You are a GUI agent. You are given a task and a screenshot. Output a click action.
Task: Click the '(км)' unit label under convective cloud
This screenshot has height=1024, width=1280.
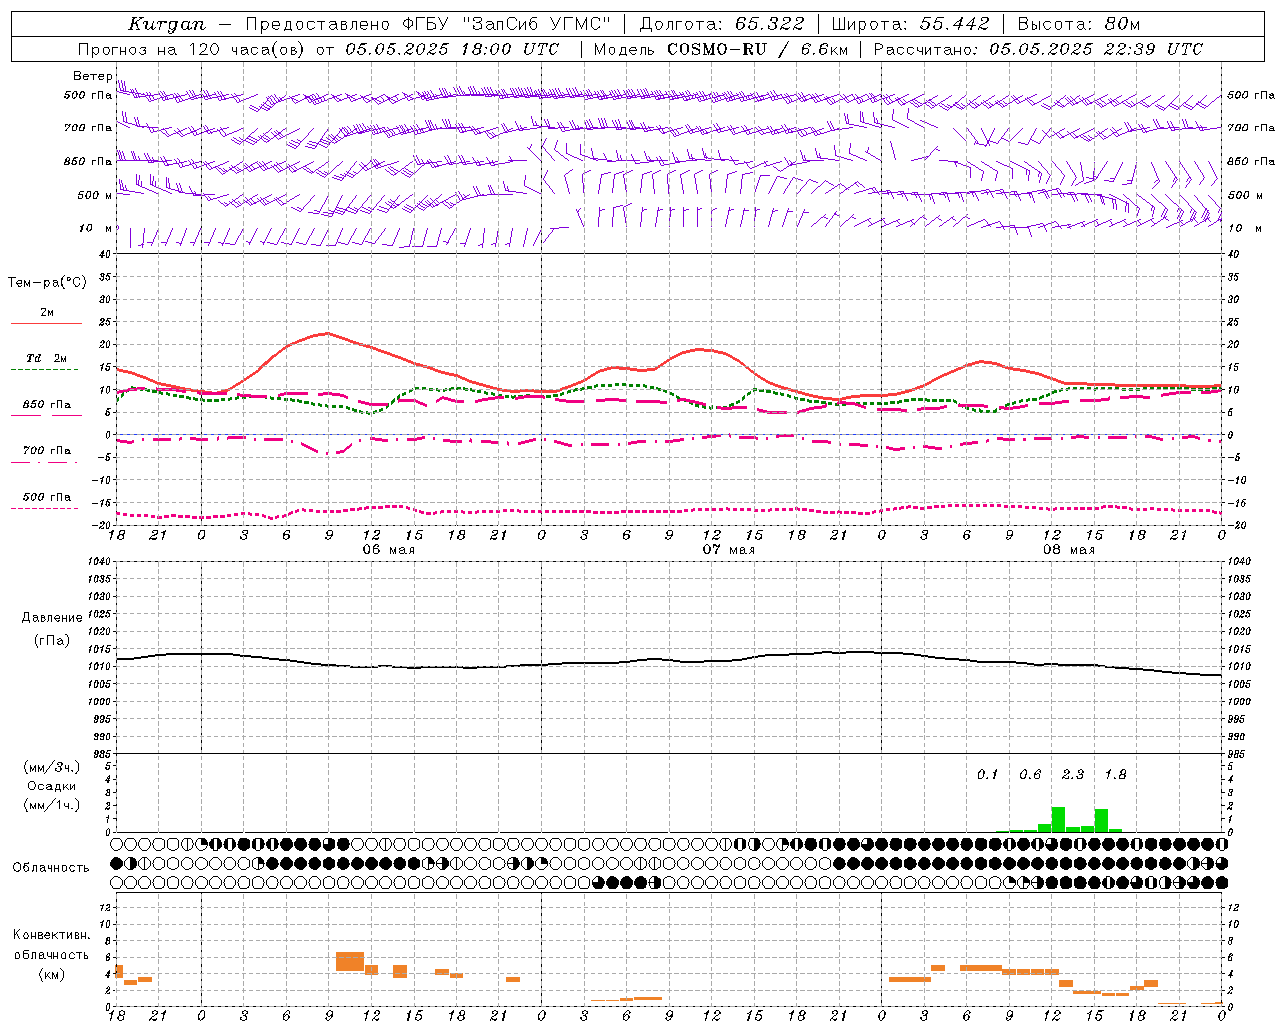pos(52,974)
